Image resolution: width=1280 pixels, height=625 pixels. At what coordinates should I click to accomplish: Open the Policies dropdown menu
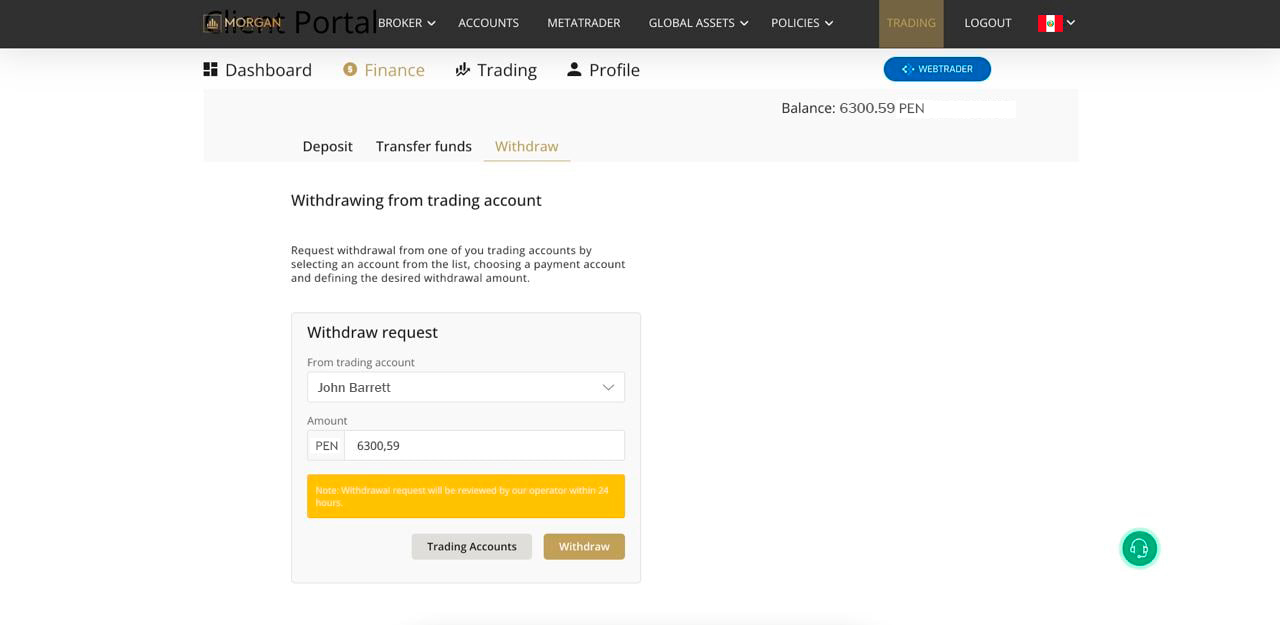coord(802,23)
